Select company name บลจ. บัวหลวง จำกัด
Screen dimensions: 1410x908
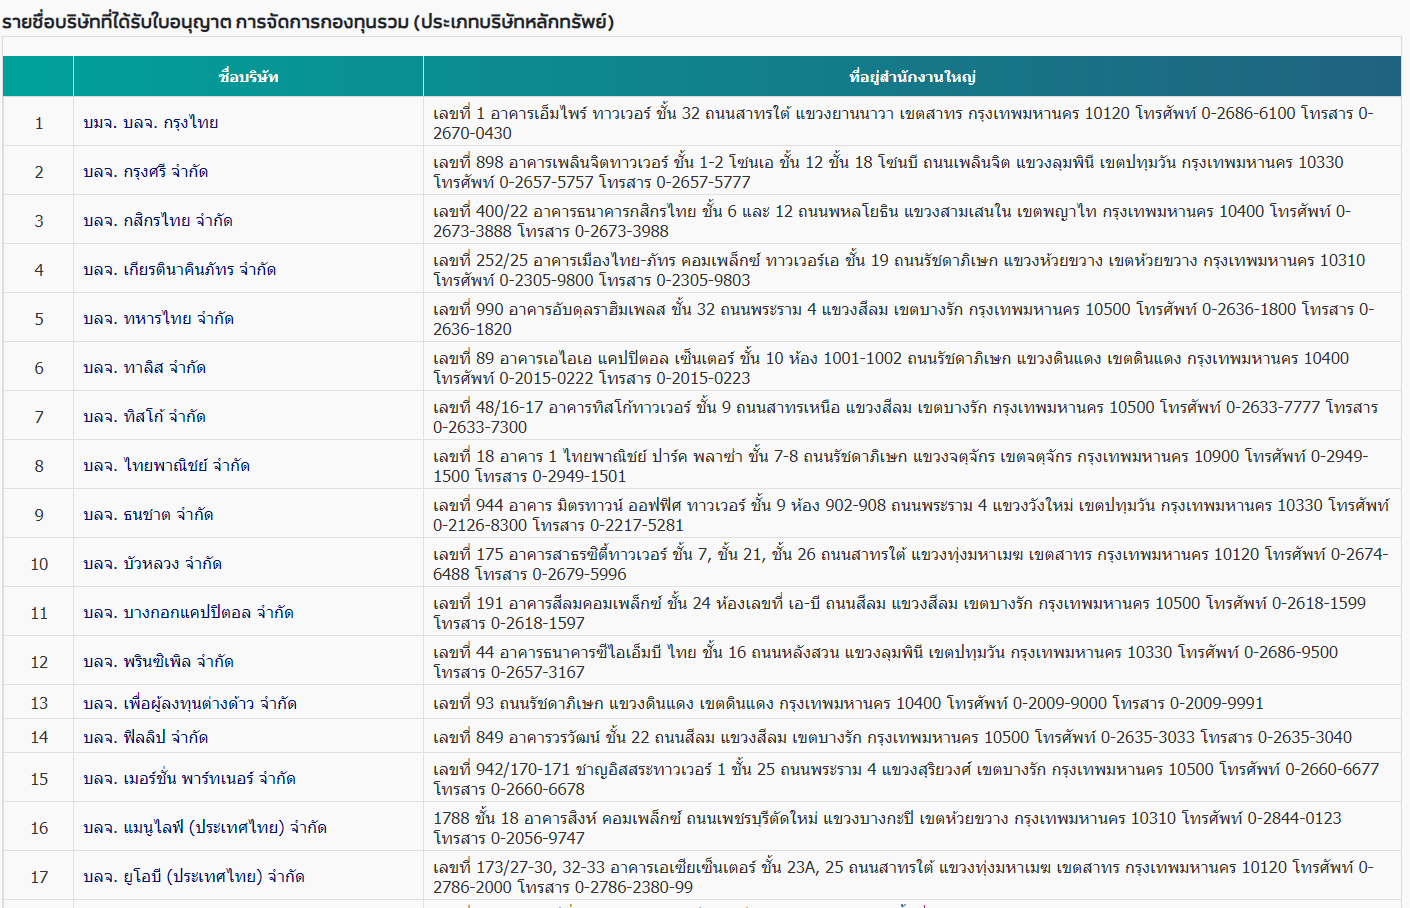(x=153, y=563)
